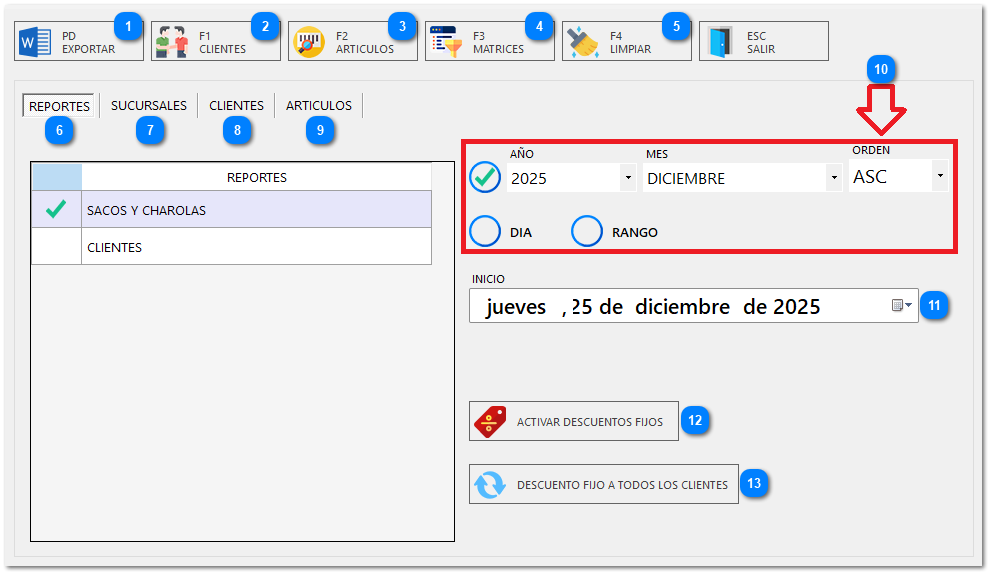Screen dimensions: 991x575
Task: Click the F3 Matrices filter icon
Action: pos(446,42)
